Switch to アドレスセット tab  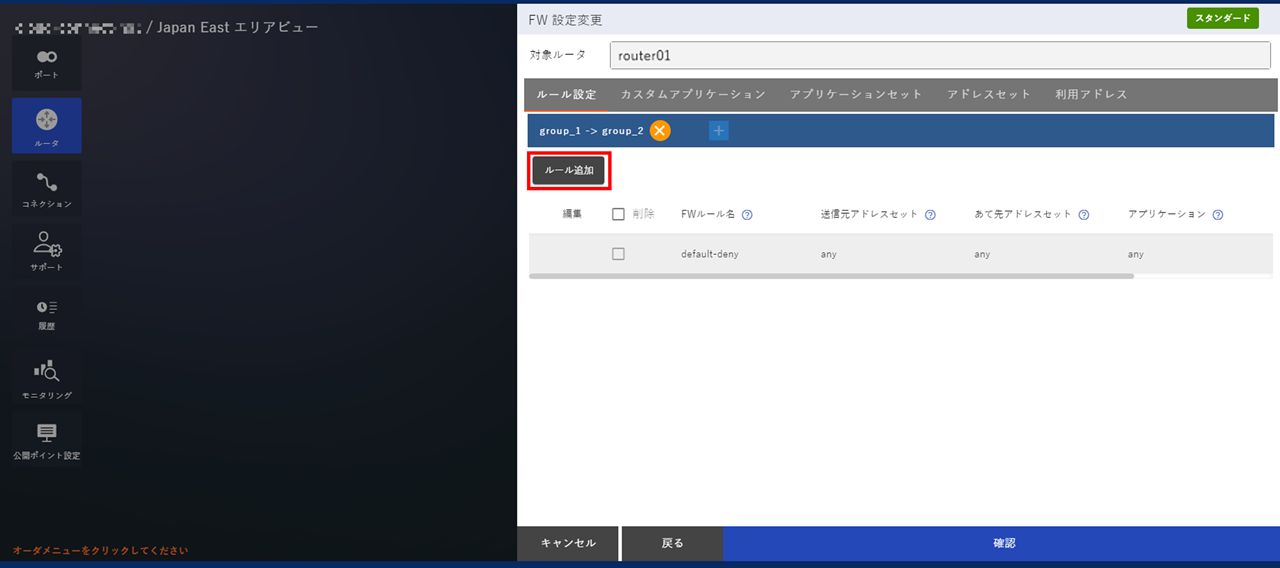[x=989, y=94]
